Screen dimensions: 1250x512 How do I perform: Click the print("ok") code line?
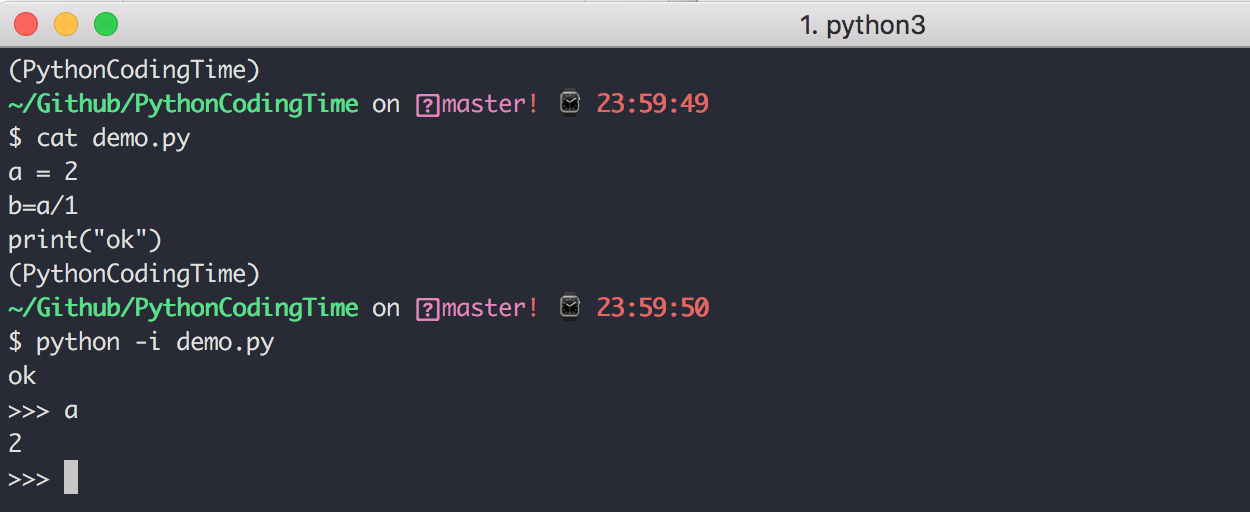pos(85,240)
